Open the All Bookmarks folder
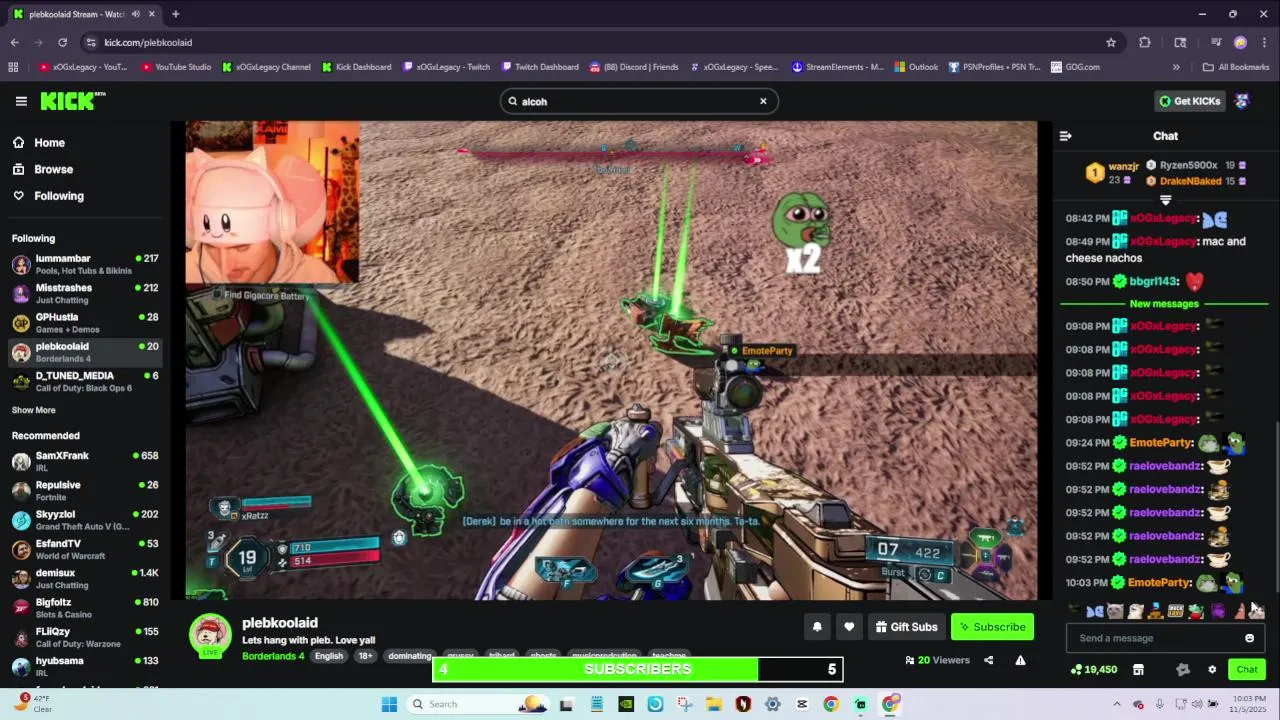Screen dimensions: 1280x720 pyautogui.click(x=1236, y=67)
